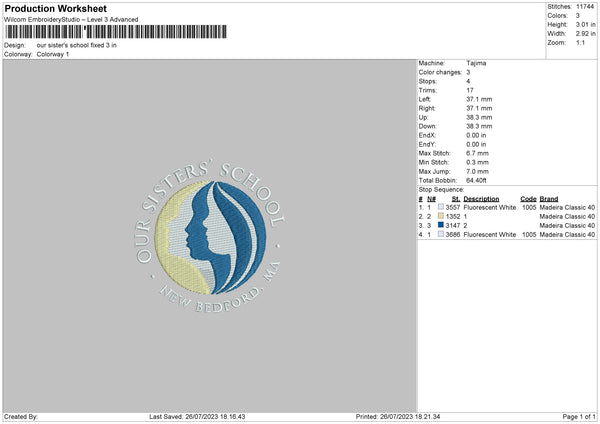
Task: Click the Zoom value '1:1'
Action: [580, 42]
